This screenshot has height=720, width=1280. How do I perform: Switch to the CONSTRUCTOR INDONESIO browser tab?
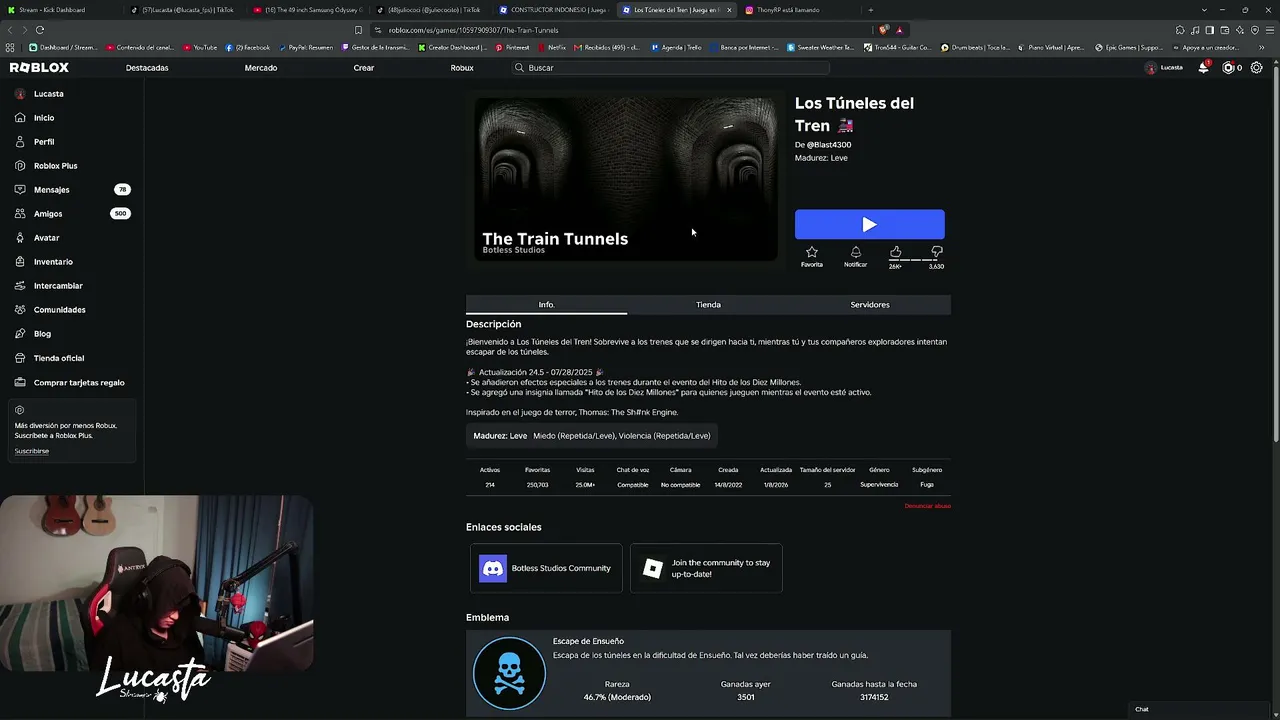553,10
